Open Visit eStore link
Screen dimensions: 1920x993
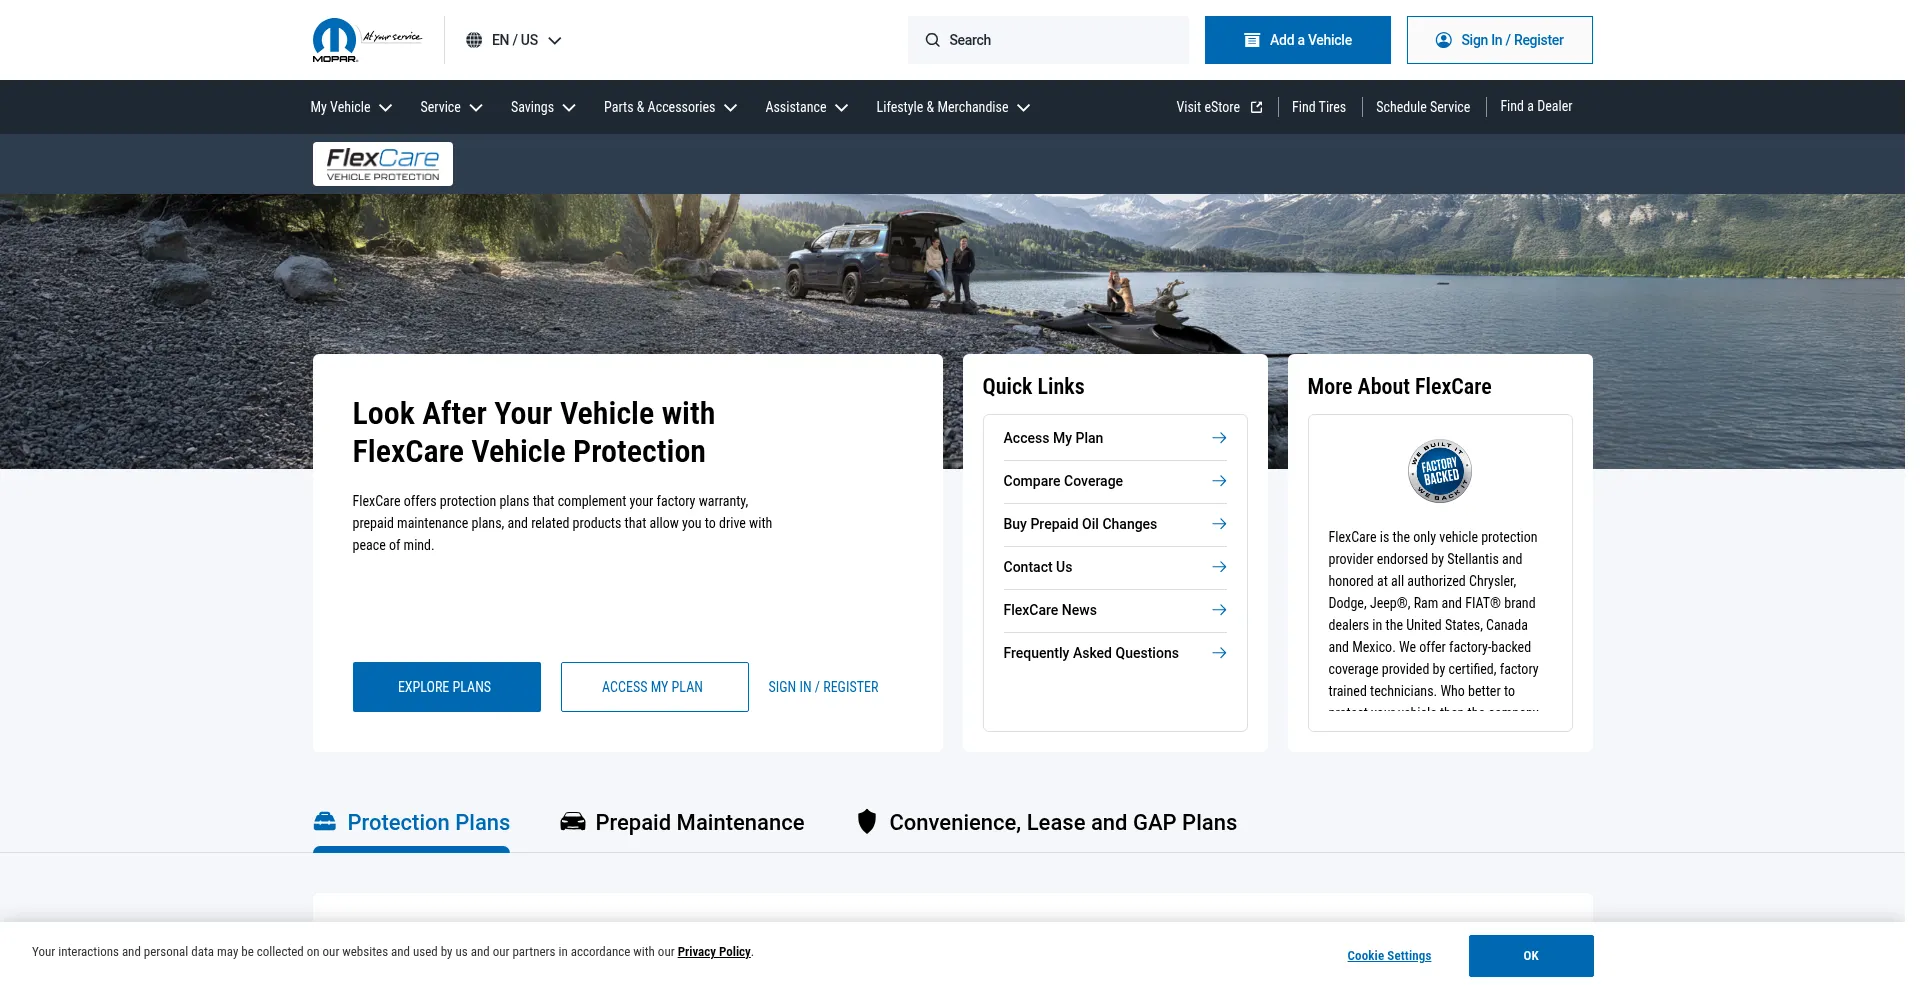1219,107
